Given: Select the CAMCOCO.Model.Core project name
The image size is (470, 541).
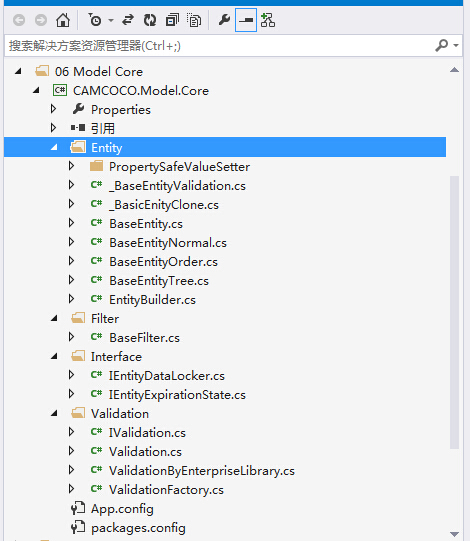Looking at the screenshot, I should tap(141, 91).
